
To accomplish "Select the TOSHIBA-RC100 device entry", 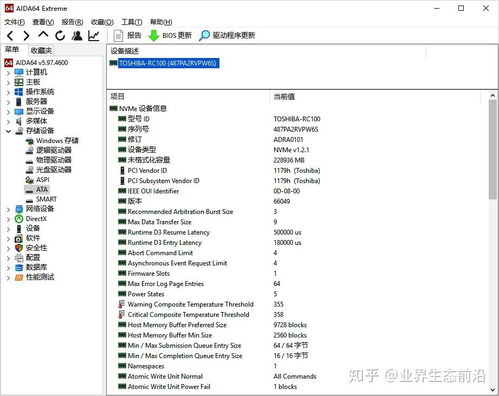I will click(168, 63).
